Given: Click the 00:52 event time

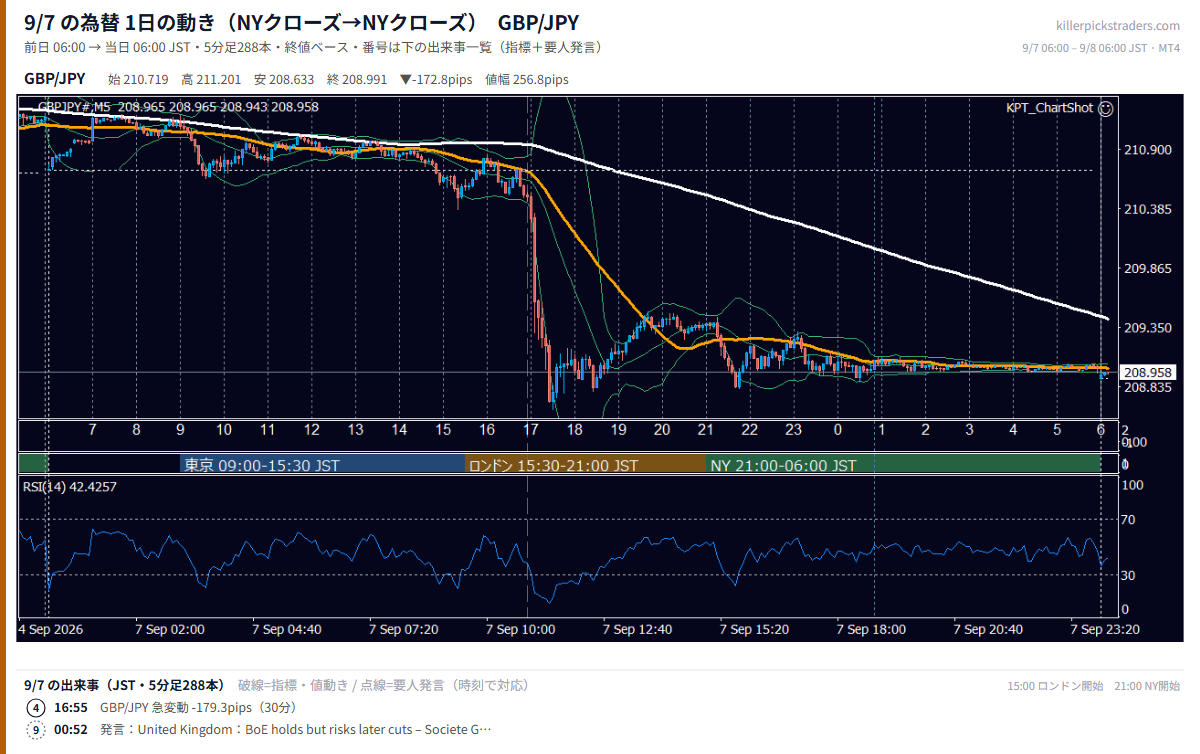Looking at the screenshot, I should (71, 729).
